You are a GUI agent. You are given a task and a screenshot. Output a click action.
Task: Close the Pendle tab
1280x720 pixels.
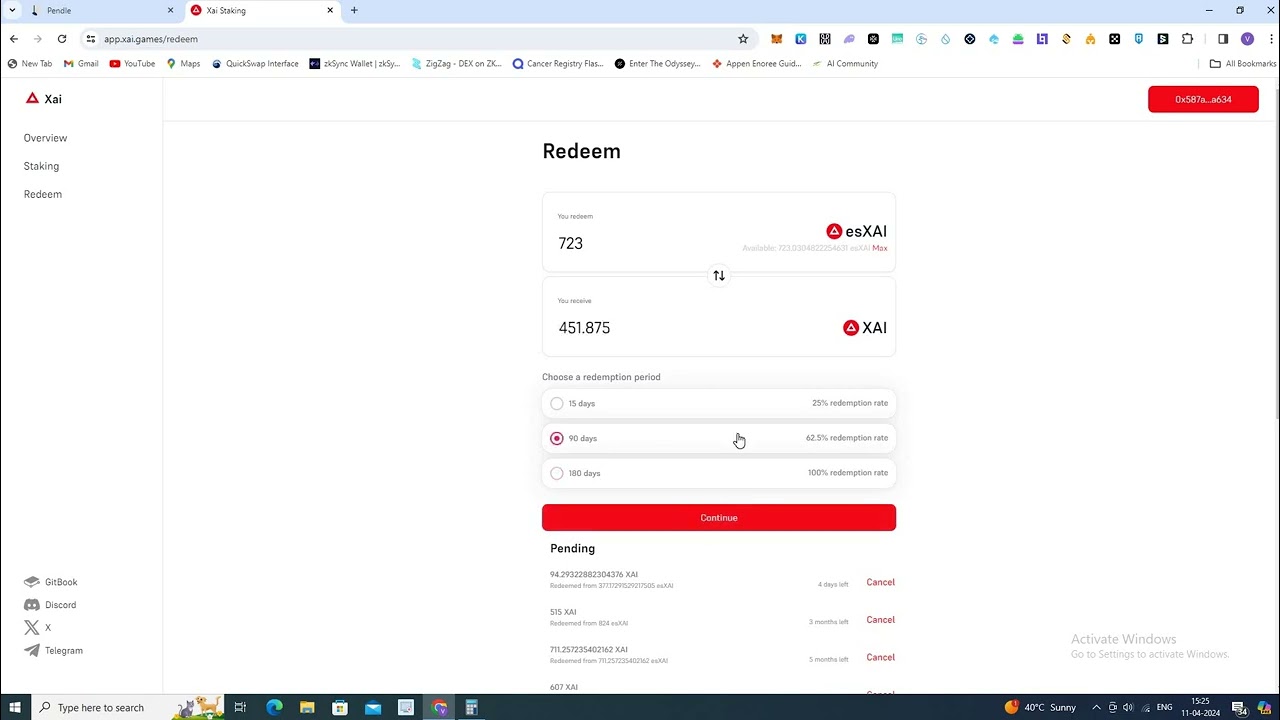tap(170, 10)
